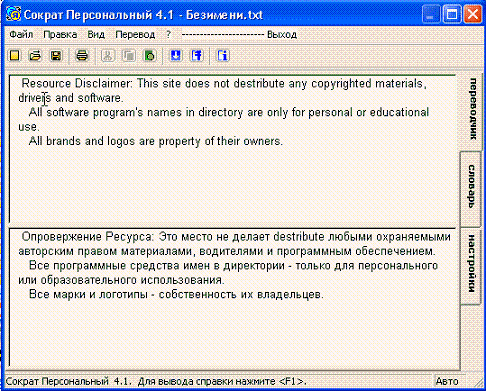Screen dimensions: 486x391
Task: Click status bar text 'Для вывода справки нажмите'
Action: [207, 381]
